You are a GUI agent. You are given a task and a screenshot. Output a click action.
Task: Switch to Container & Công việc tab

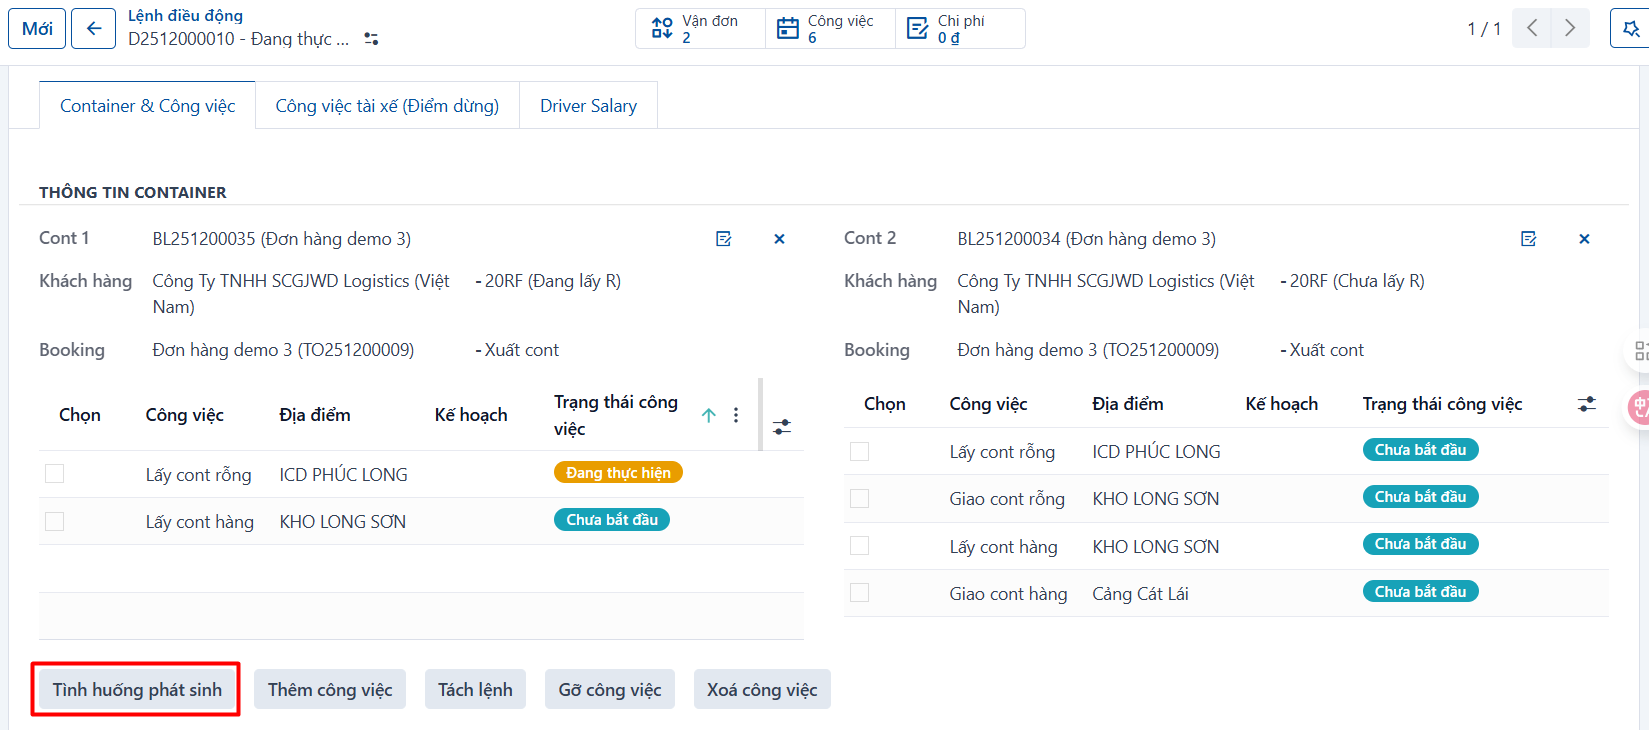coord(148,106)
